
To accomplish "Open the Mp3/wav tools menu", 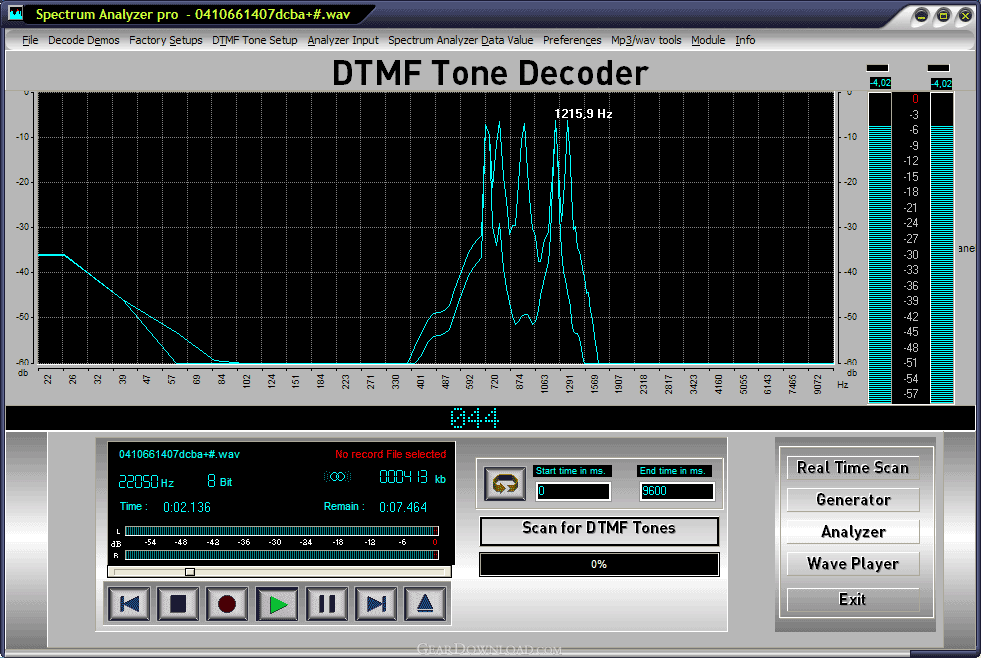I will (646, 40).
